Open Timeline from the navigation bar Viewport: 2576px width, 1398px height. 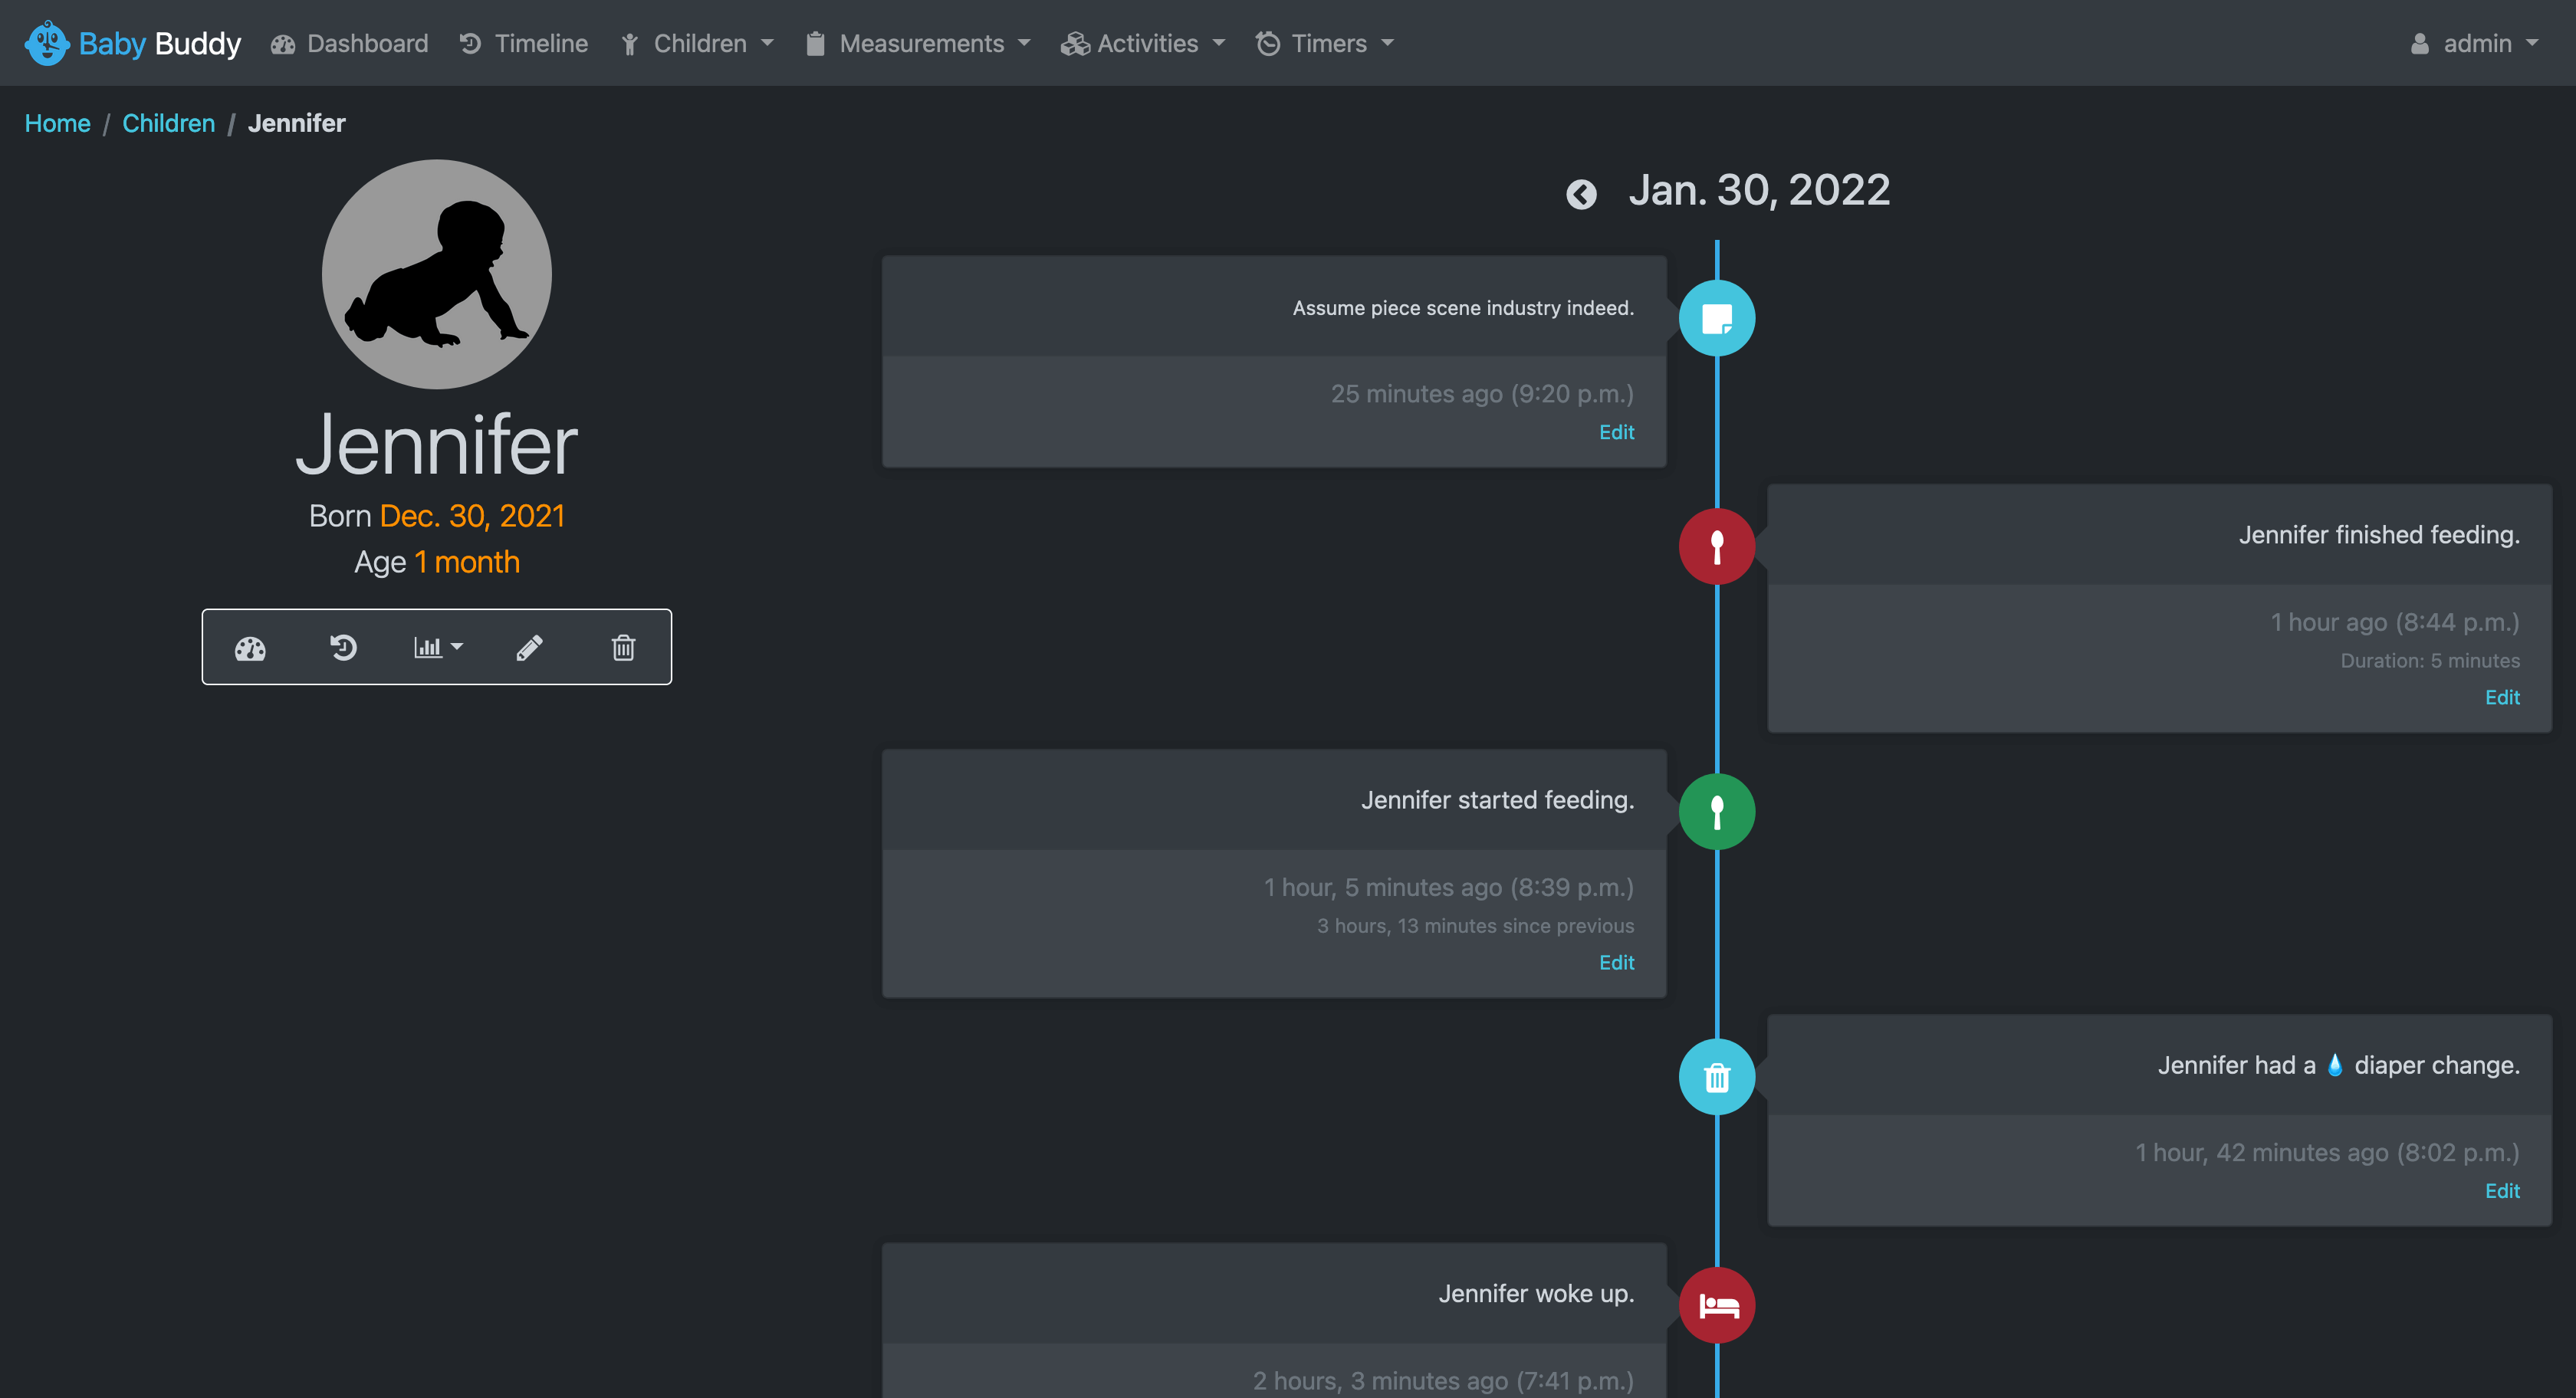click(524, 43)
